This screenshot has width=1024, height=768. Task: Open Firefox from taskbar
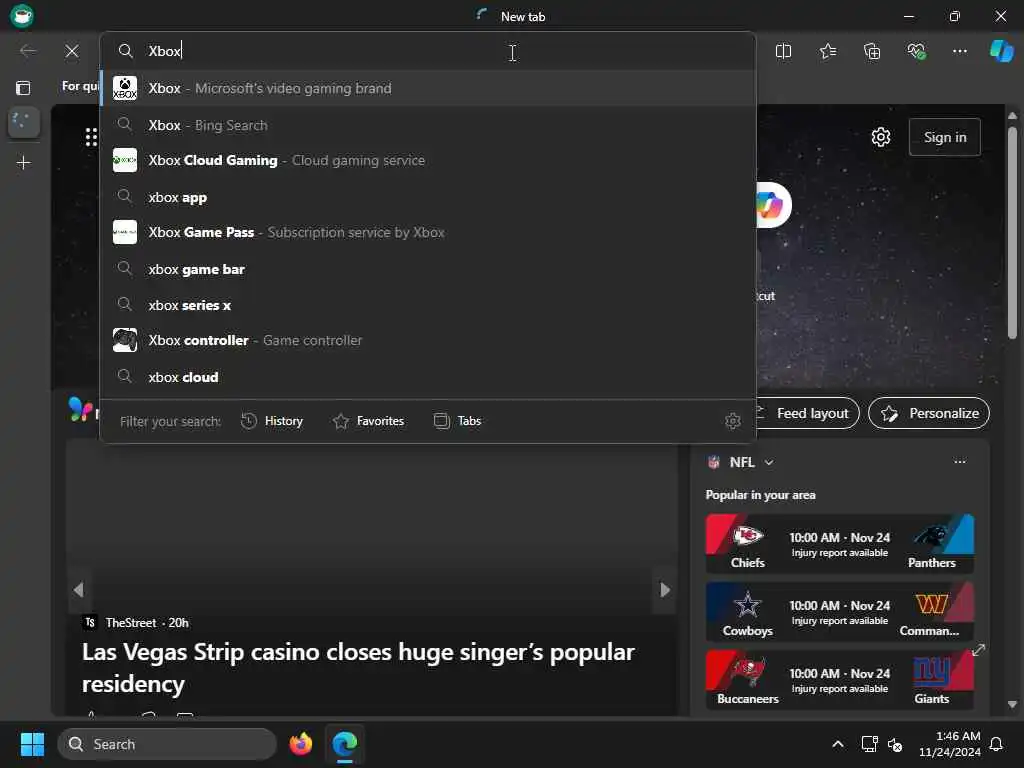click(x=300, y=744)
